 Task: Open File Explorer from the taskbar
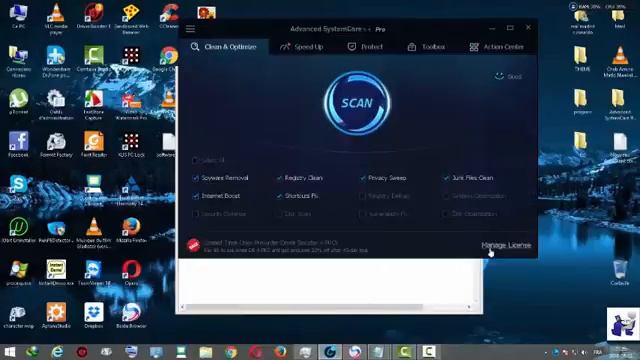206,352
